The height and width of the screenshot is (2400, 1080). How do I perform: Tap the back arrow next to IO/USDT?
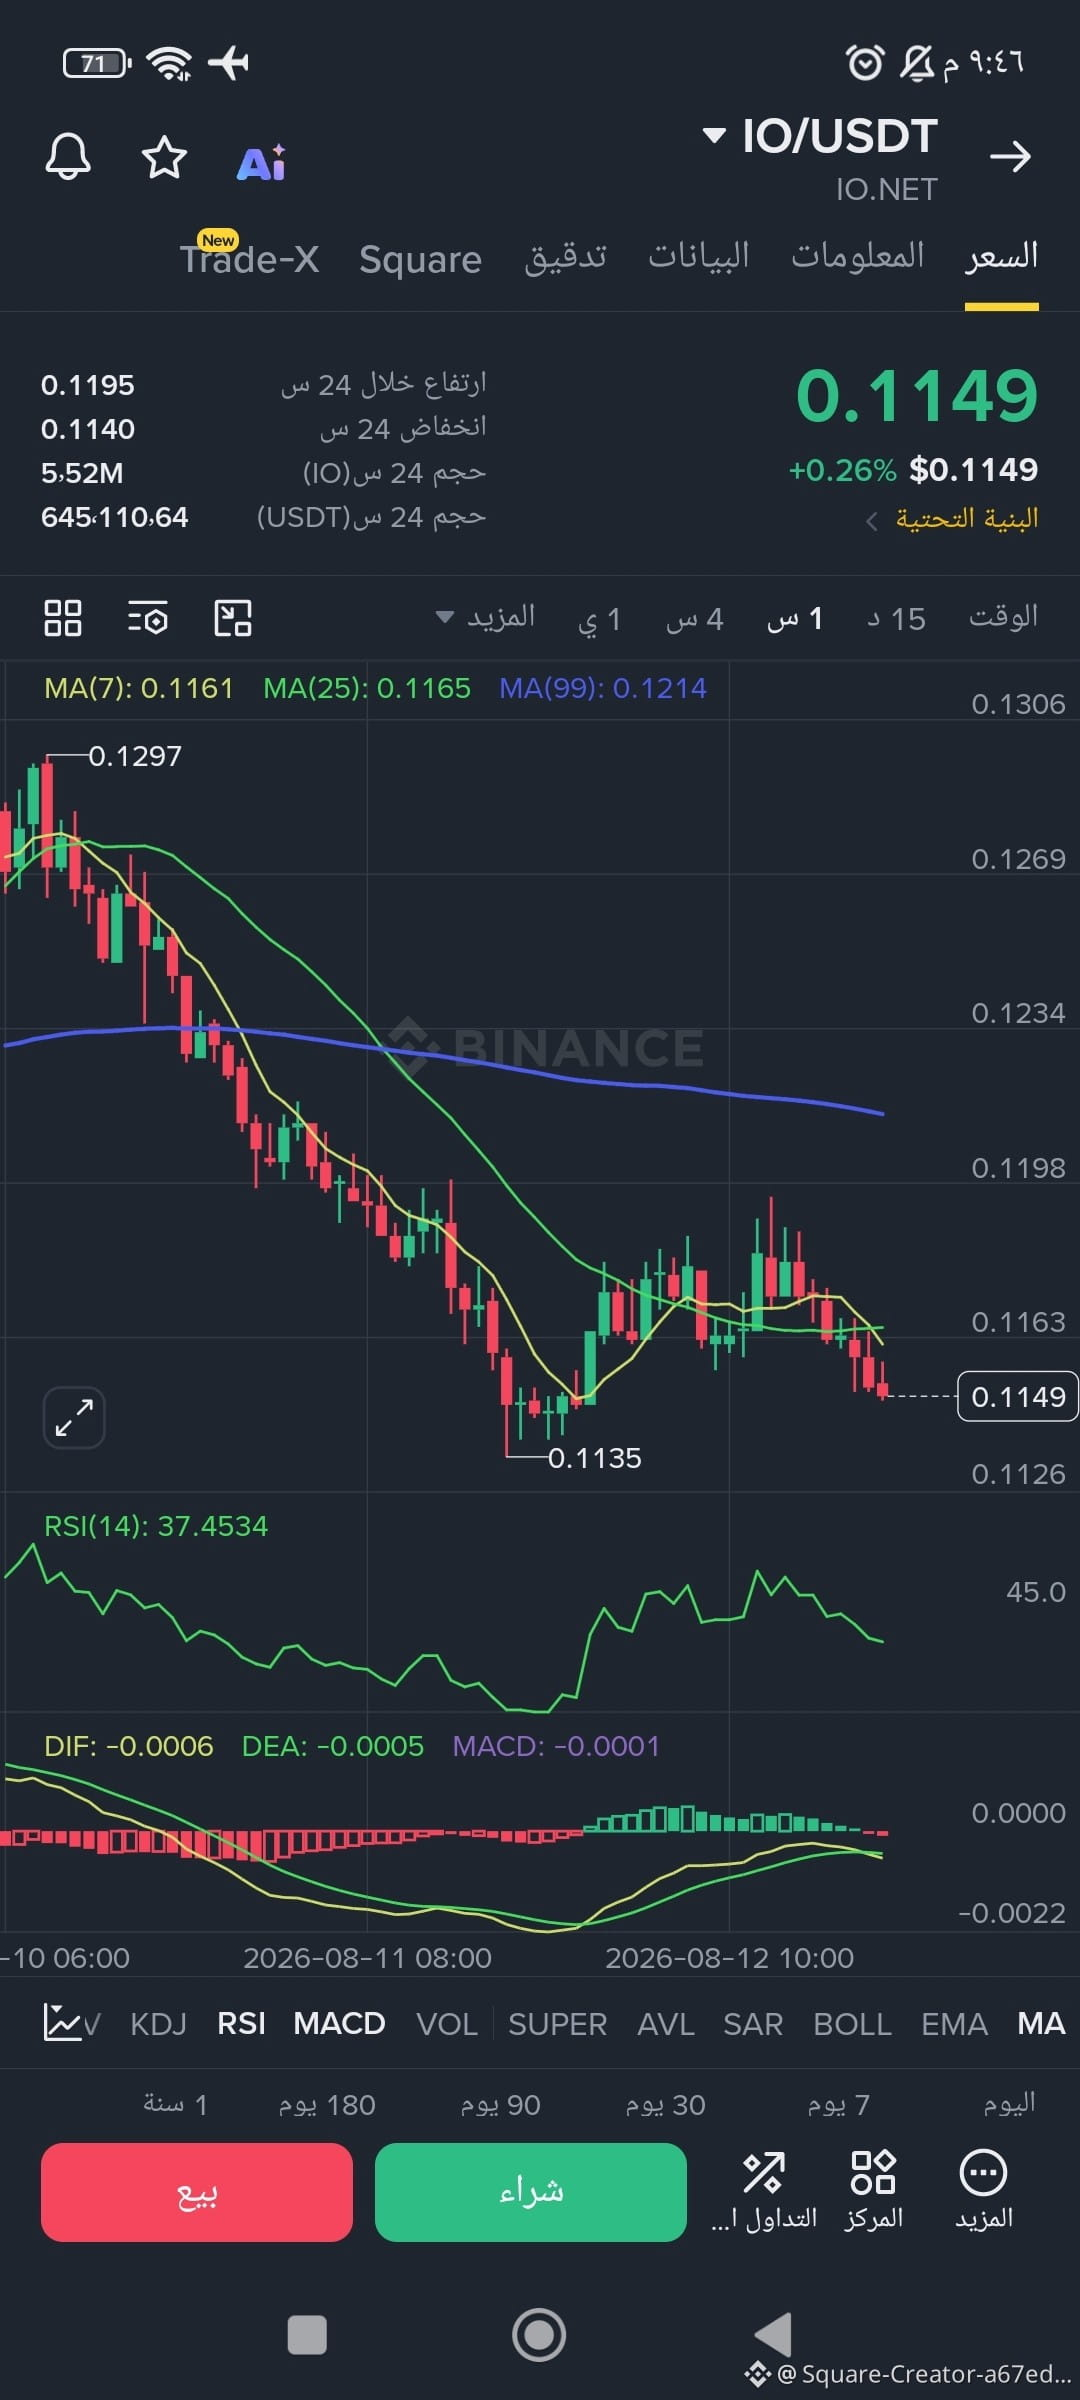[1010, 156]
